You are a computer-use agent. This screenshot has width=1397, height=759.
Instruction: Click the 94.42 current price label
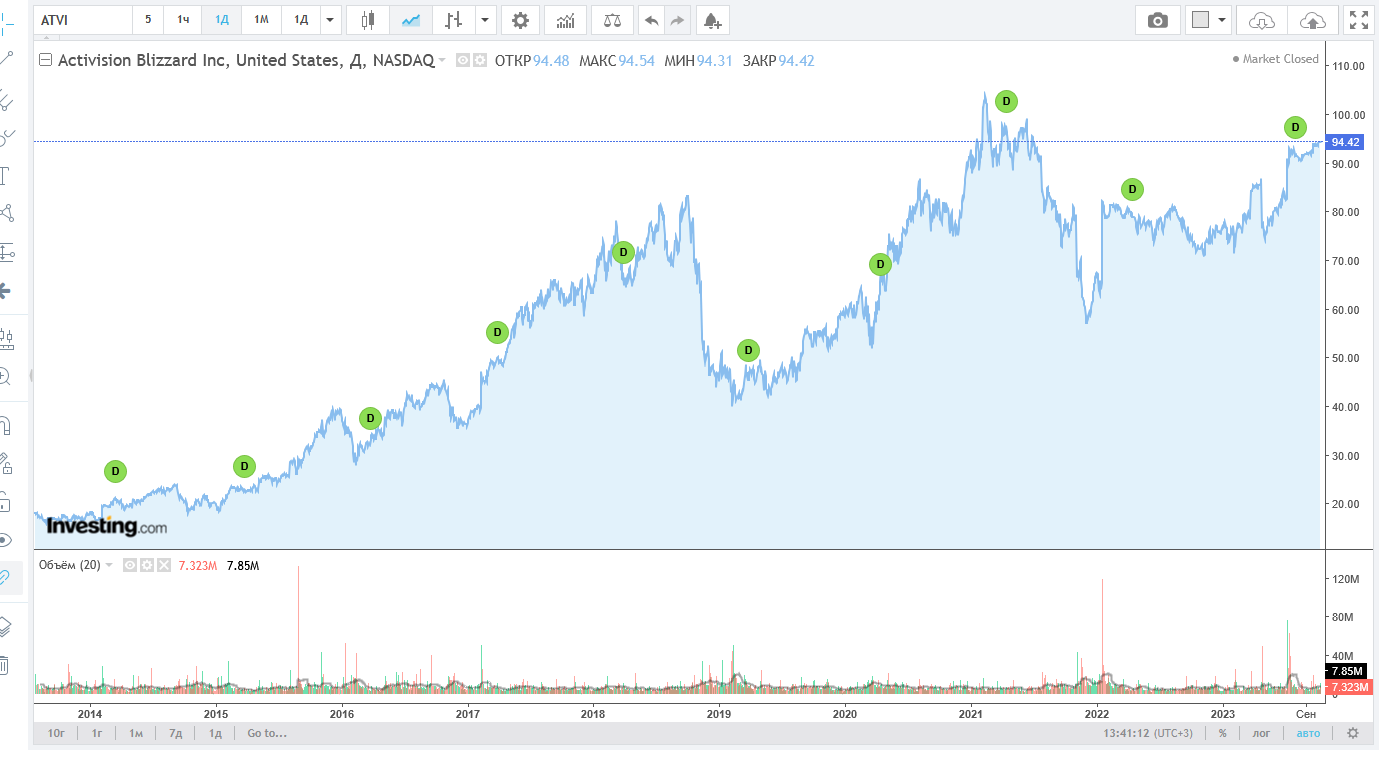point(1347,142)
